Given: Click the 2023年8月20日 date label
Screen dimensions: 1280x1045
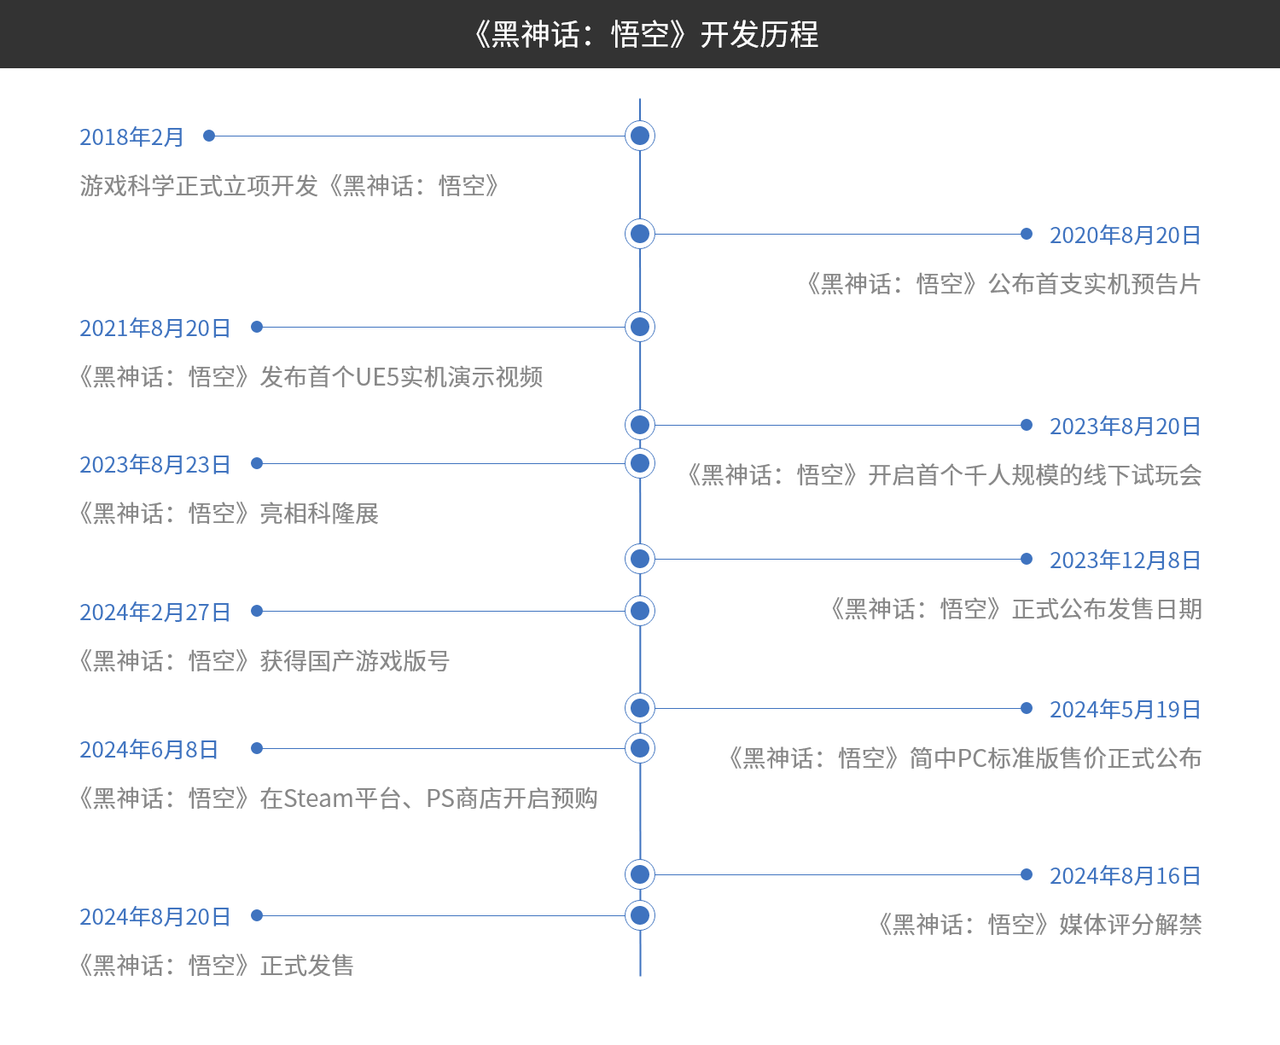Looking at the screenshot, I should pyautogui.click(x=1125, y=426).
